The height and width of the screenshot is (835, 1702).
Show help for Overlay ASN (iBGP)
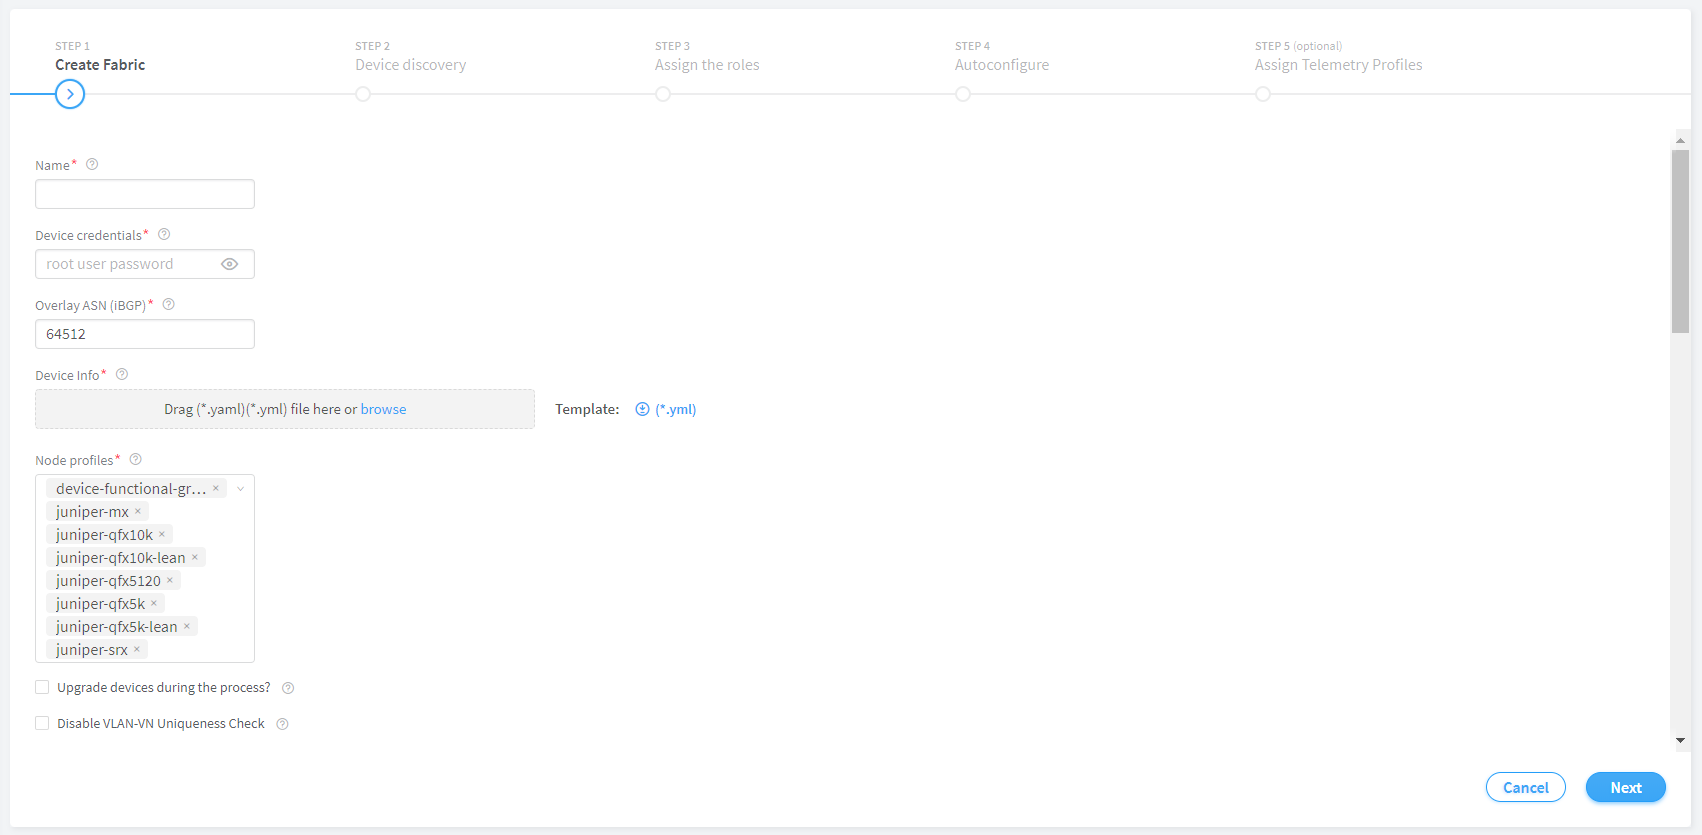pos(169,305)
